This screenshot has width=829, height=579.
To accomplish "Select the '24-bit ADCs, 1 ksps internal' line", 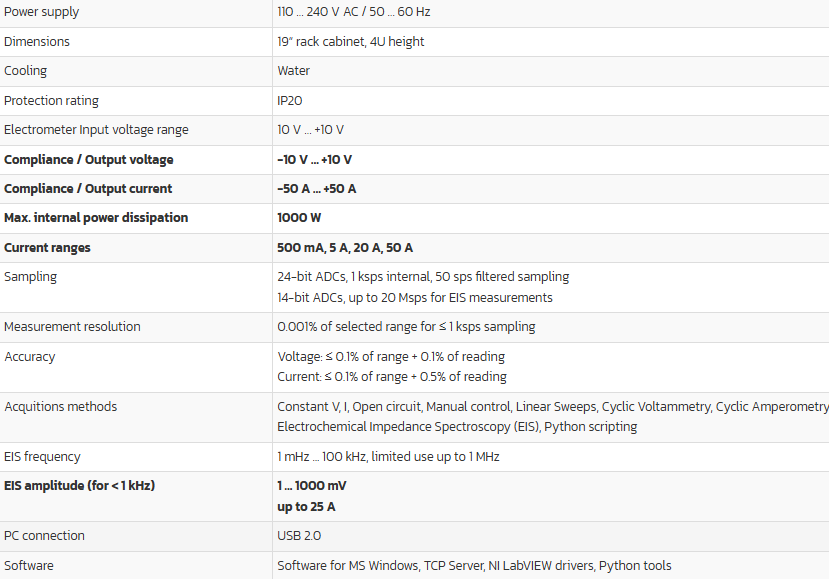I will point(423,277).
